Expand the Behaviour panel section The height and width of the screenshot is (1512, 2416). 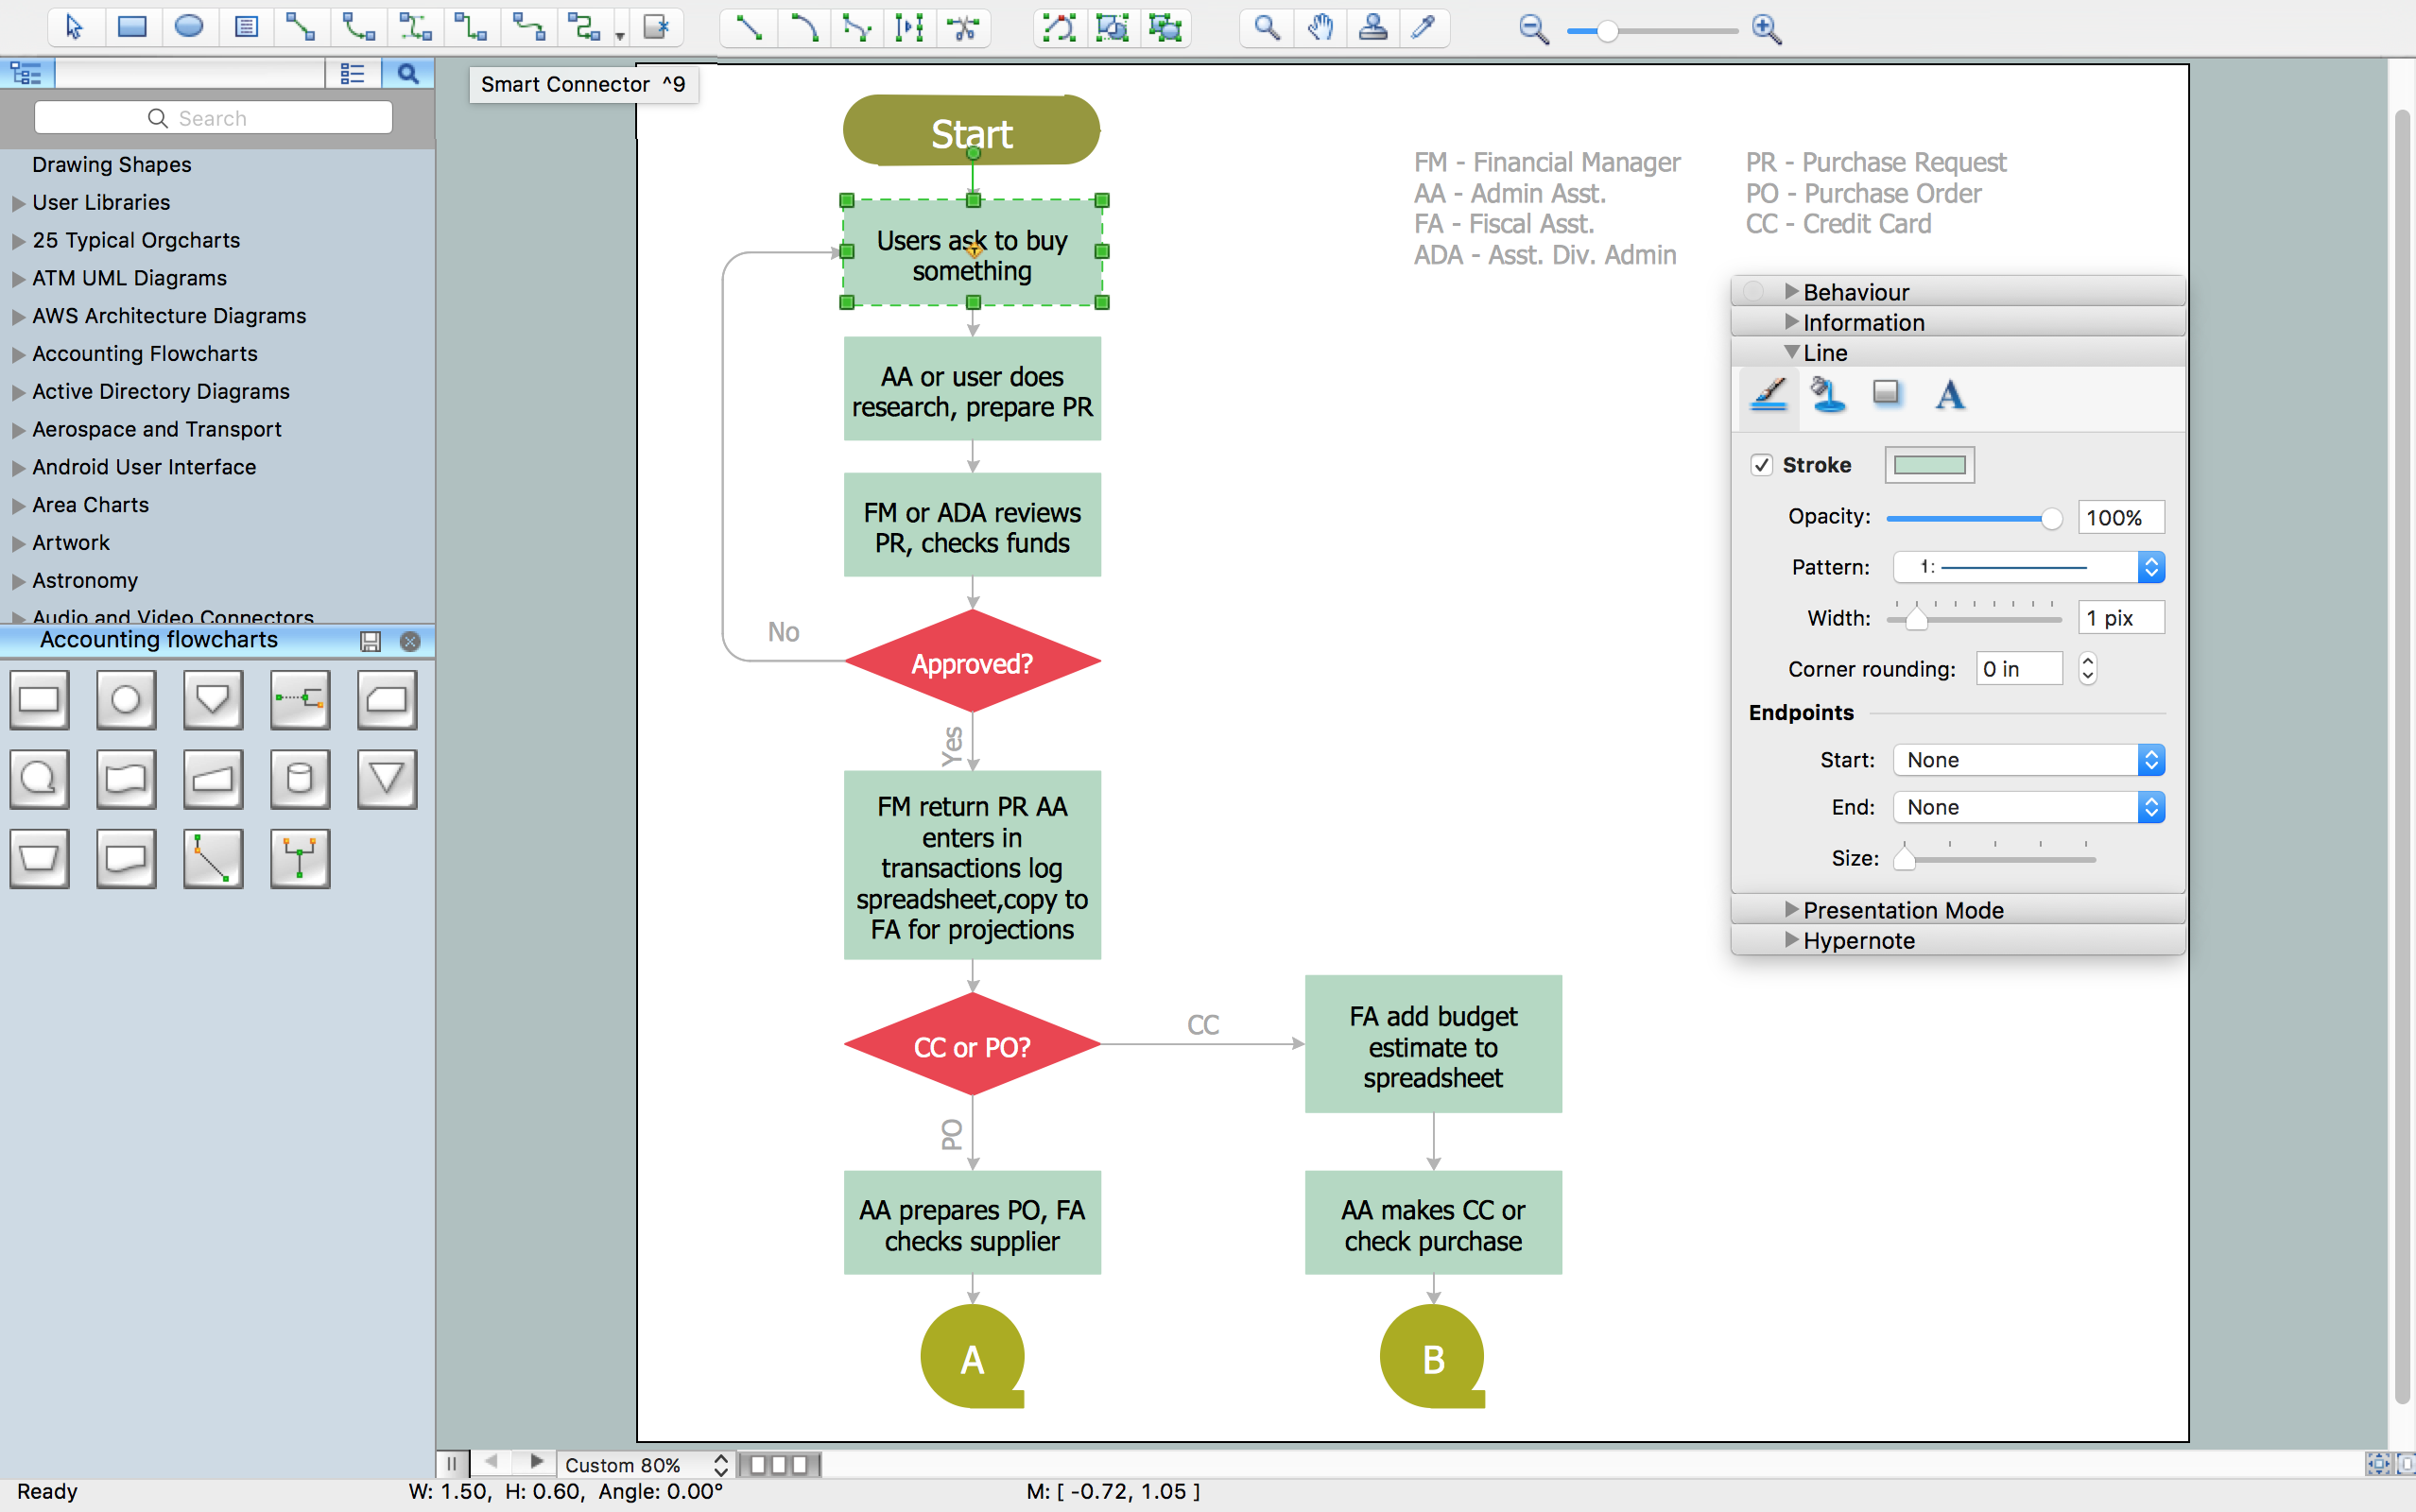click(x=1792, y=291)
